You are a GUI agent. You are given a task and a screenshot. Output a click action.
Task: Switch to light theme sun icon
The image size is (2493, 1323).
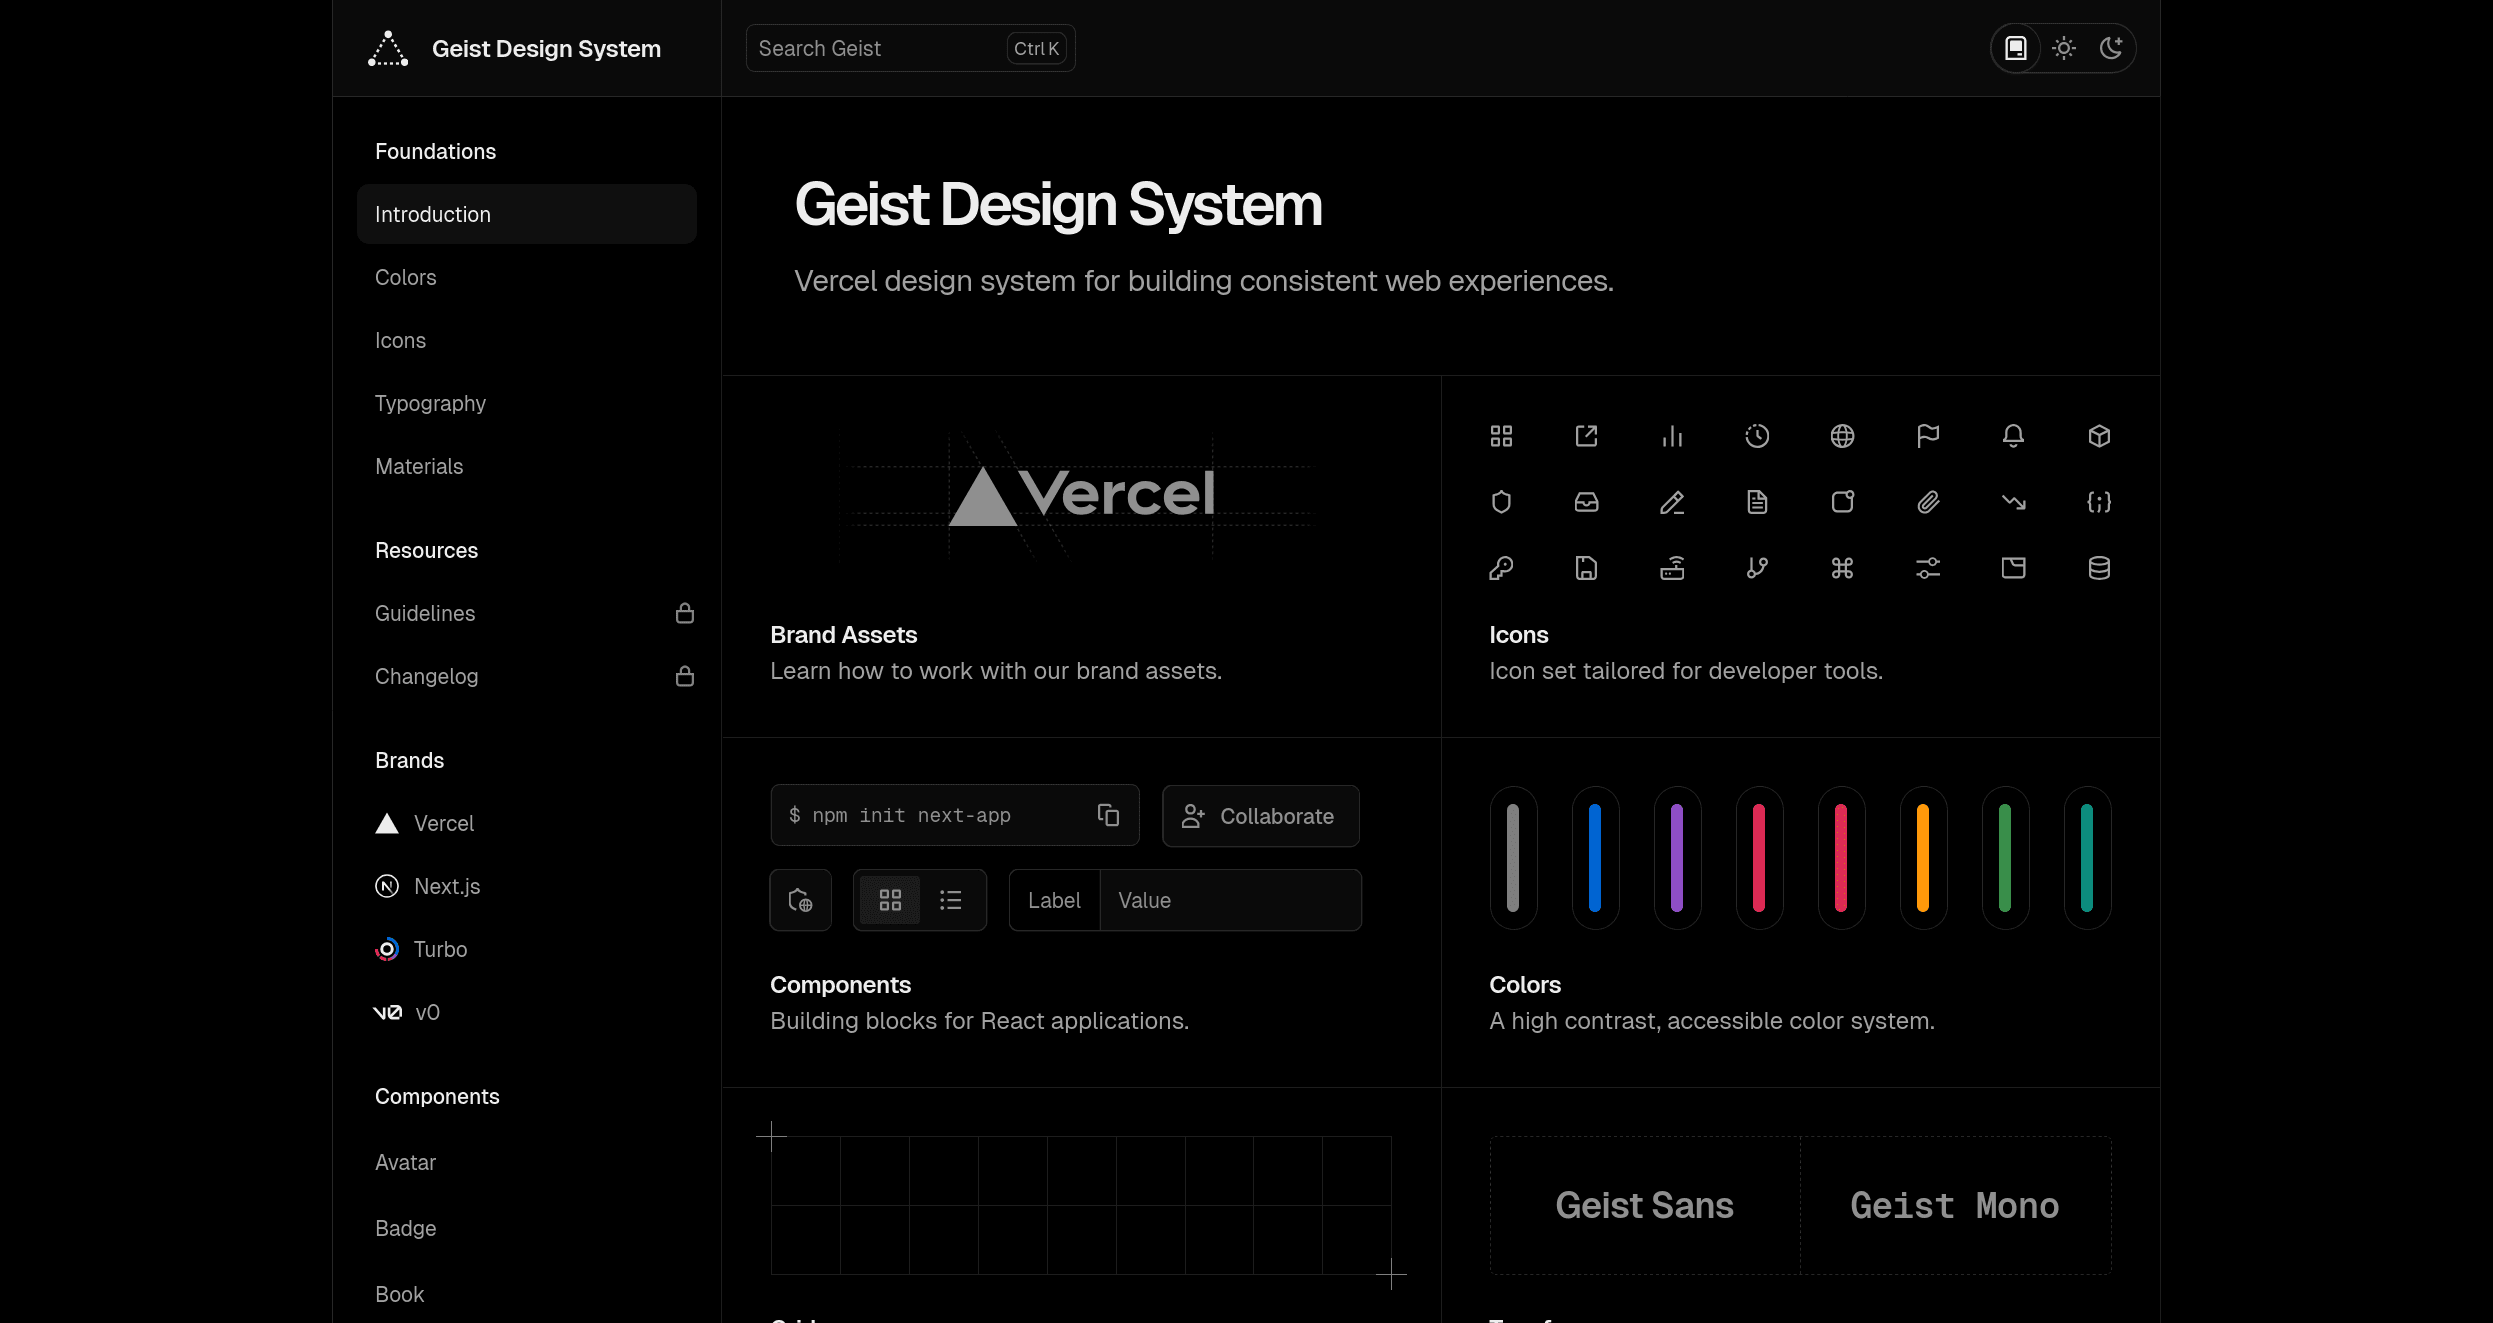2064,48
